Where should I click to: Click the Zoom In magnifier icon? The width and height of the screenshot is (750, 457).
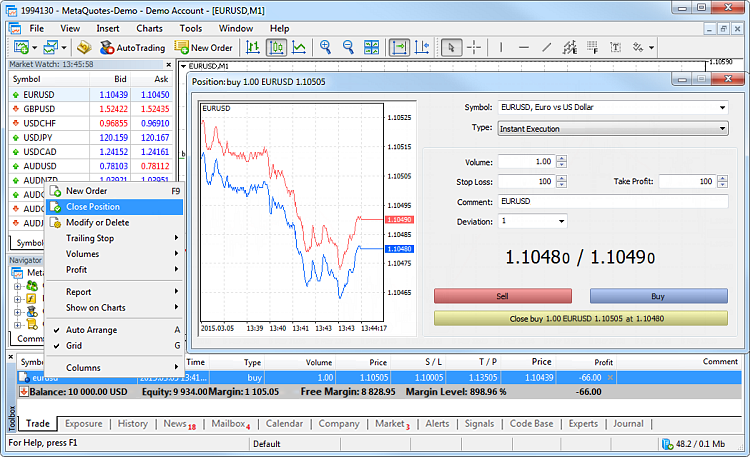(325, 47)
